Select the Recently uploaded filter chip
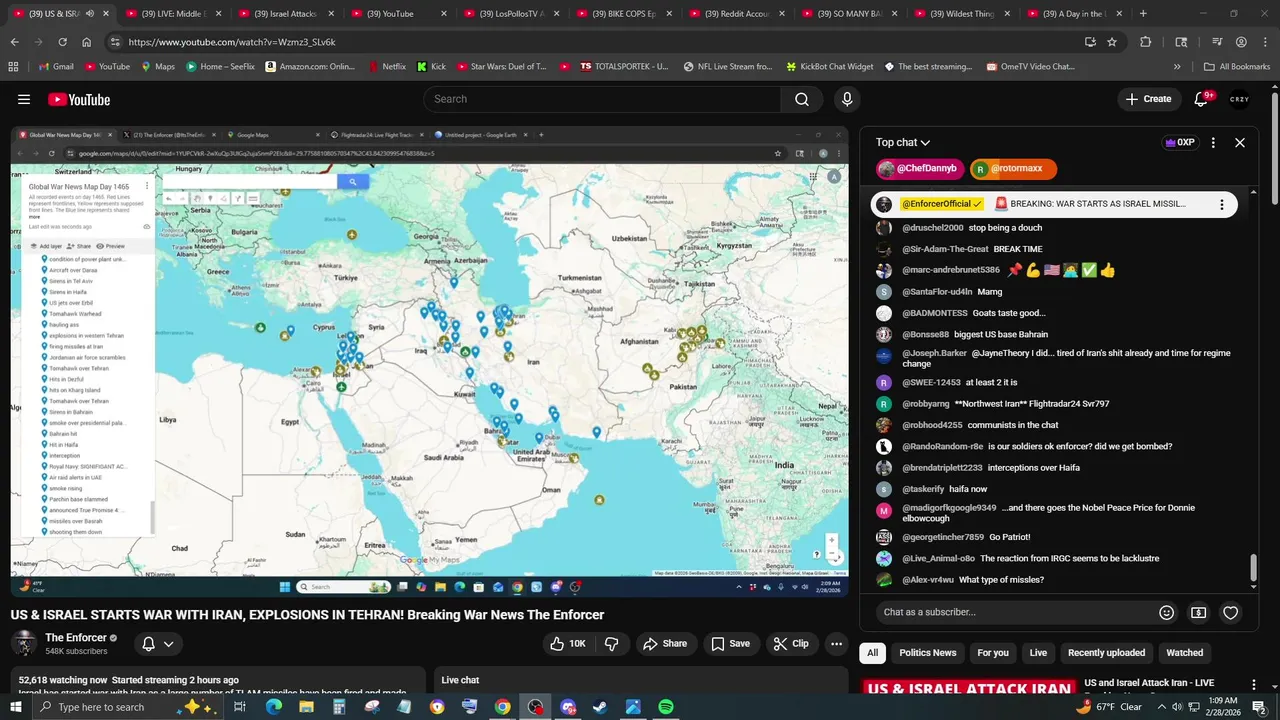The image size is (1280, 720). click(x=1106, y=653)
